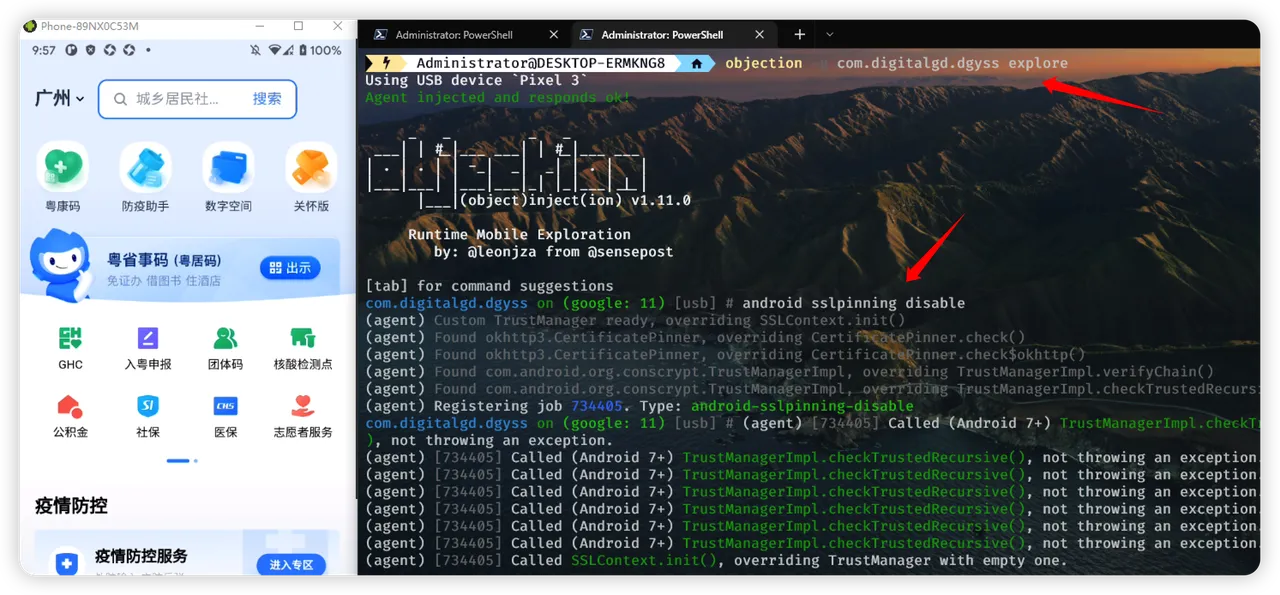Open the 医保 medical insurance icon
Viewport: 1280px width, 595px height.
[225, 406]
